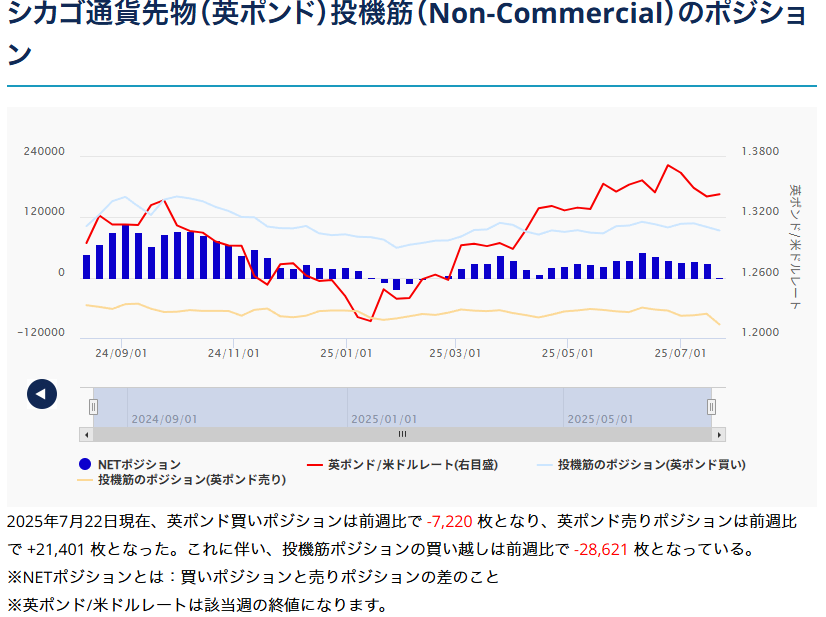Click the left range handle of the navigator
The image size is (826, 617).
point(93,406)
